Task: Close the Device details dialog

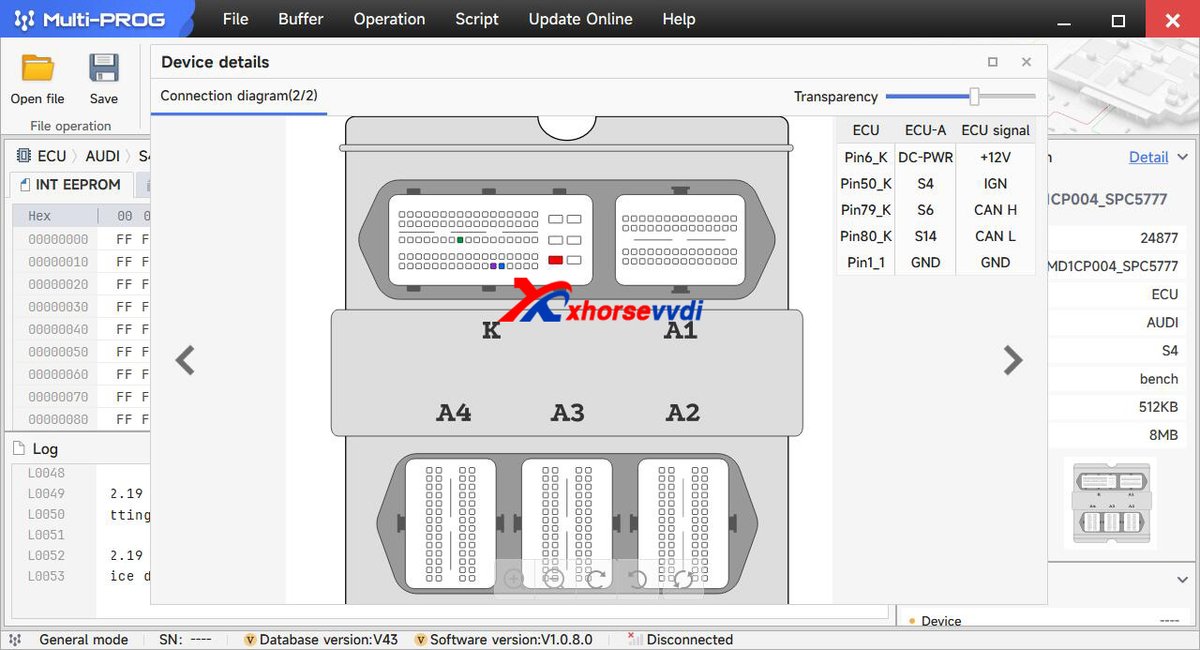Action: point(1026,62)
